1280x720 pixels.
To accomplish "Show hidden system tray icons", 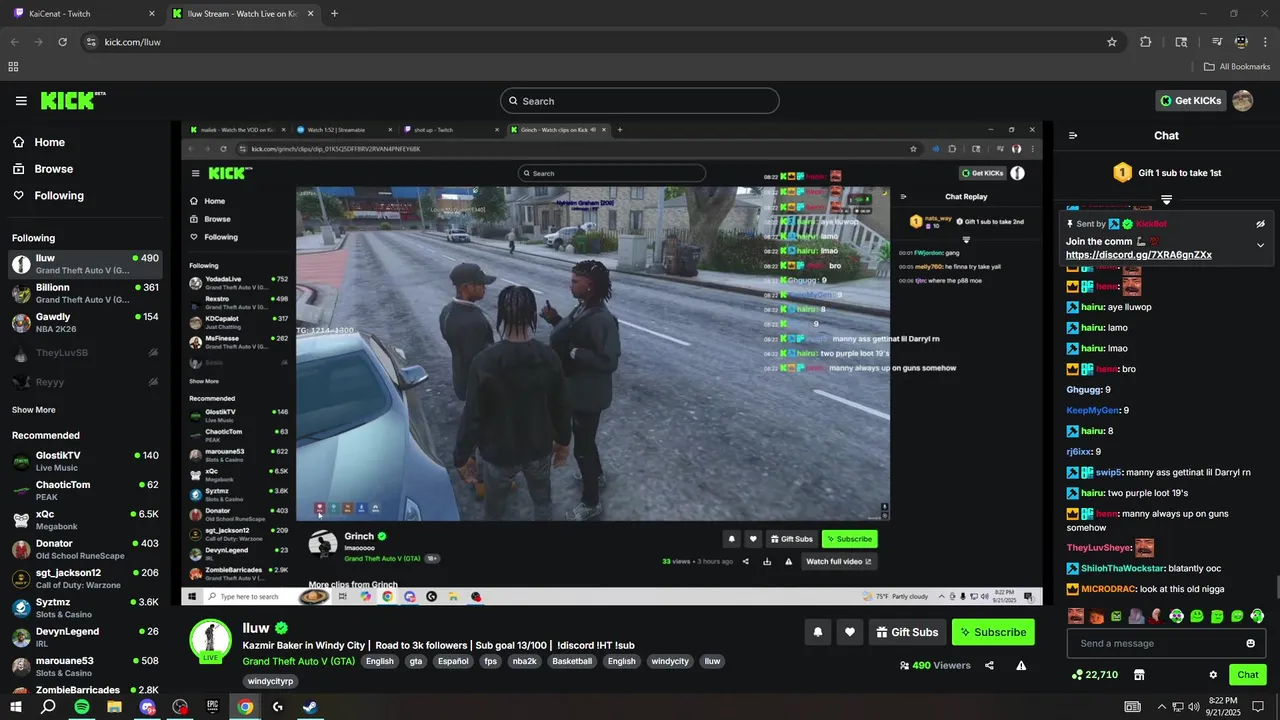I will [1161, 707].
